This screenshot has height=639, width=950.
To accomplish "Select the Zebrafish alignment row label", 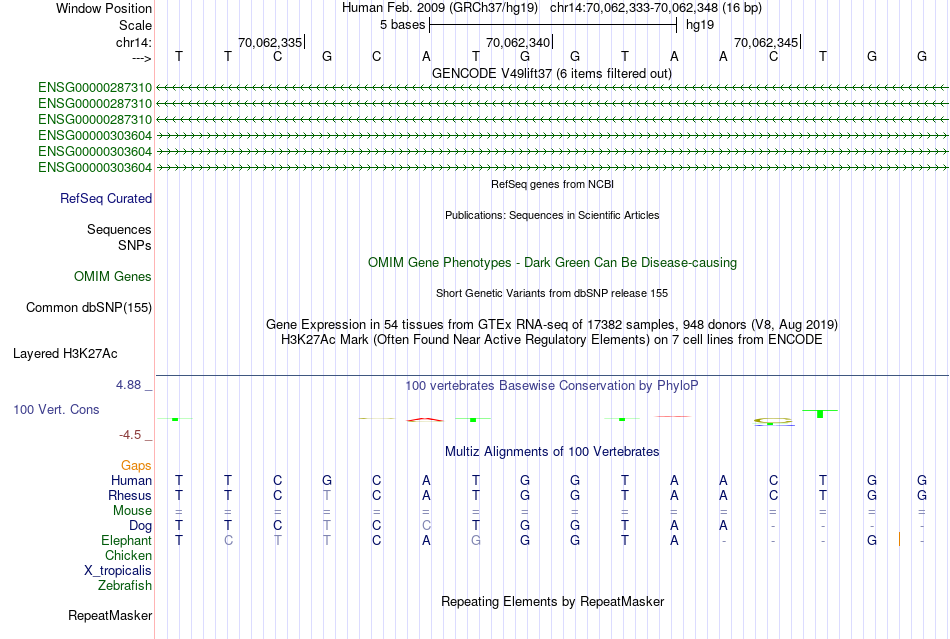I will (x=125, y=586).
